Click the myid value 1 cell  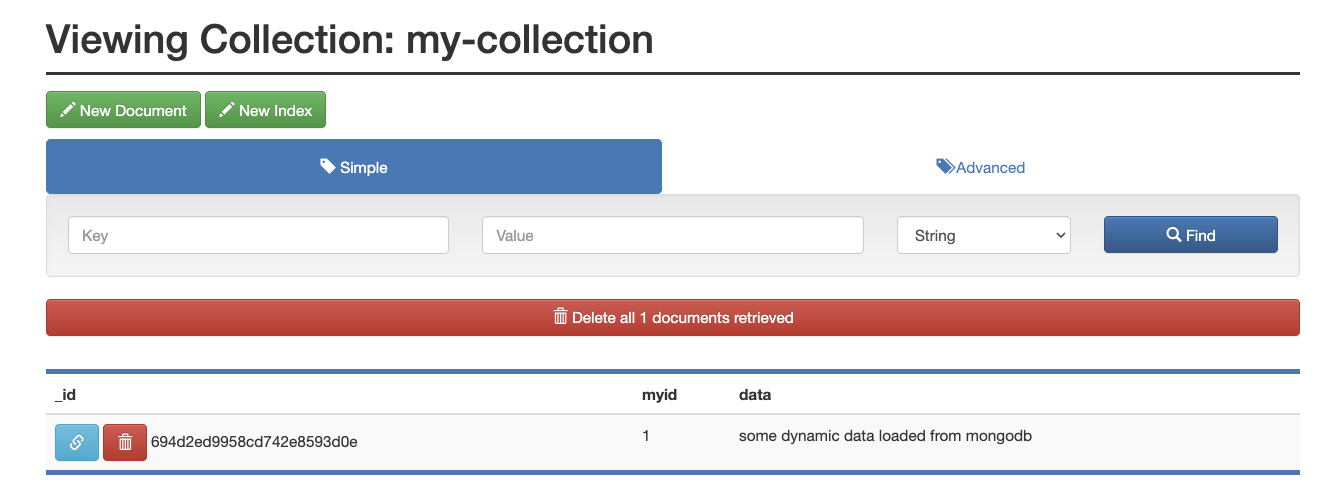coord(646,436)
